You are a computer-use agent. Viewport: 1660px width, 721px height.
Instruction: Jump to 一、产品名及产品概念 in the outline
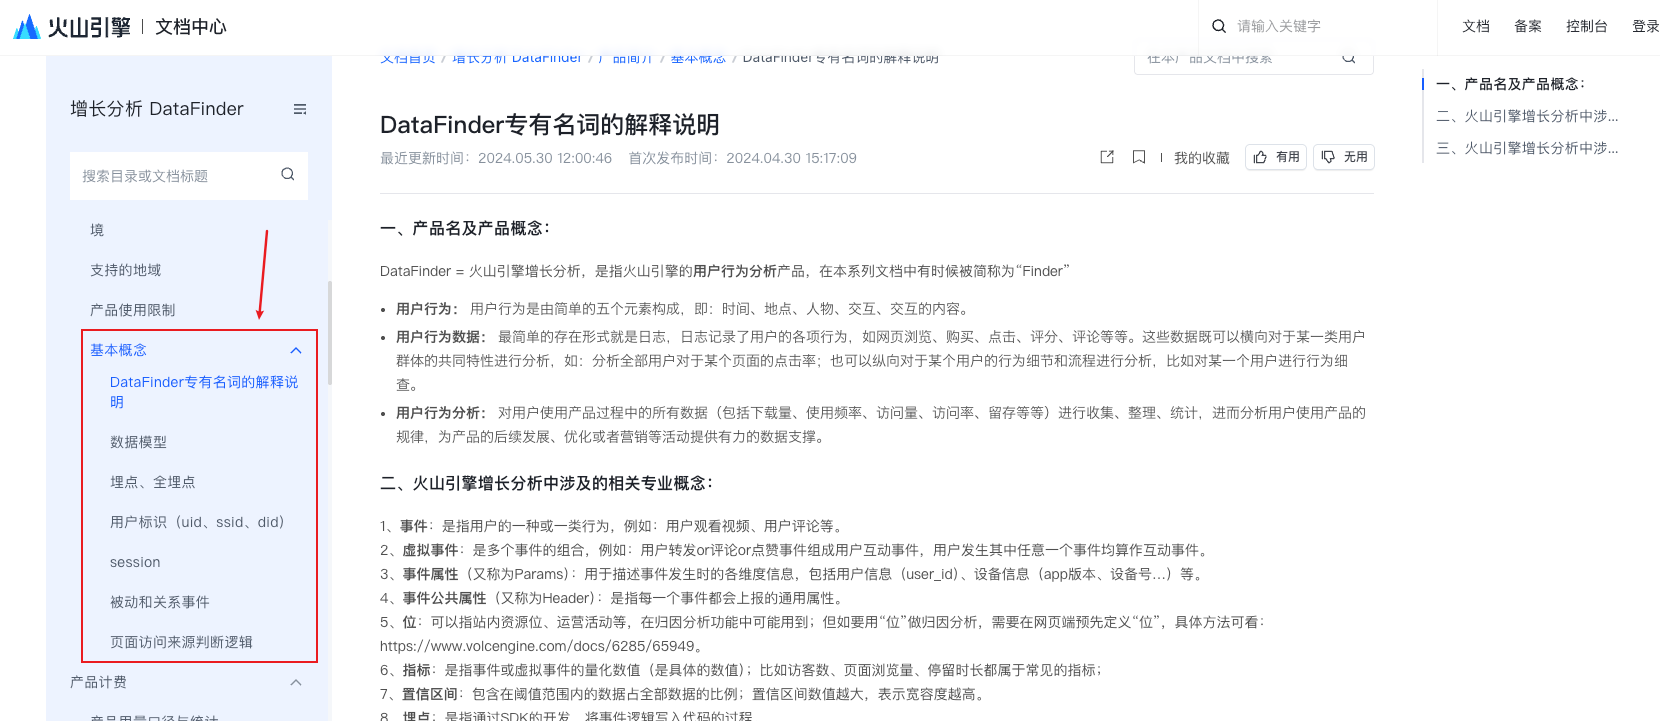1511,84
